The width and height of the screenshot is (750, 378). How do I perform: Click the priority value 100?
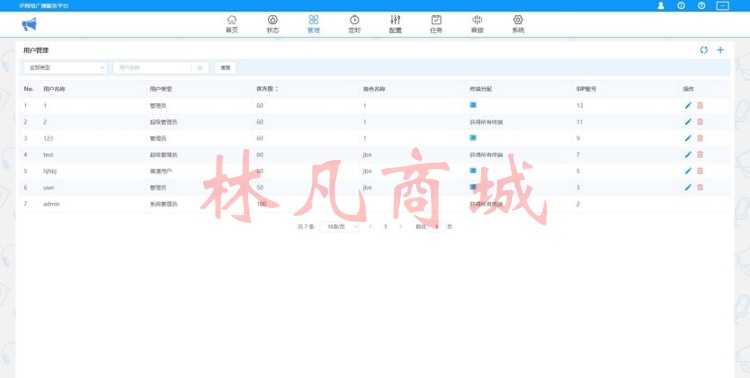(x=261, y=204)
